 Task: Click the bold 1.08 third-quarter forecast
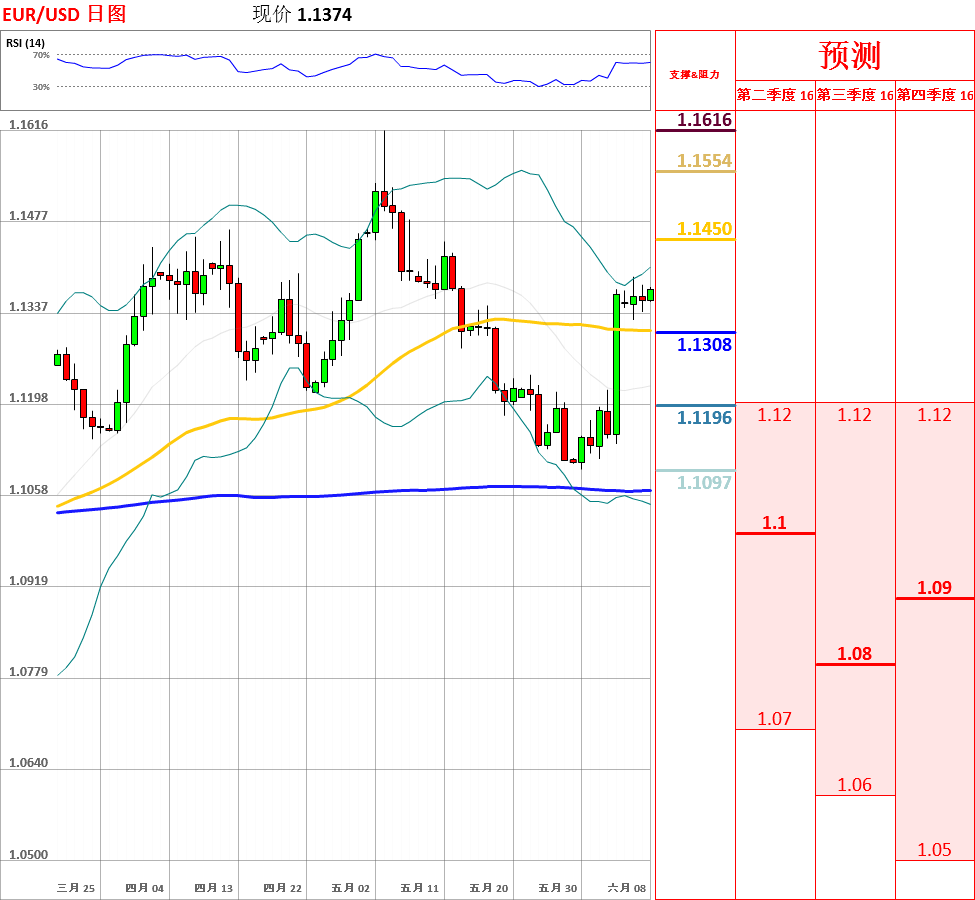pos(854,654)
